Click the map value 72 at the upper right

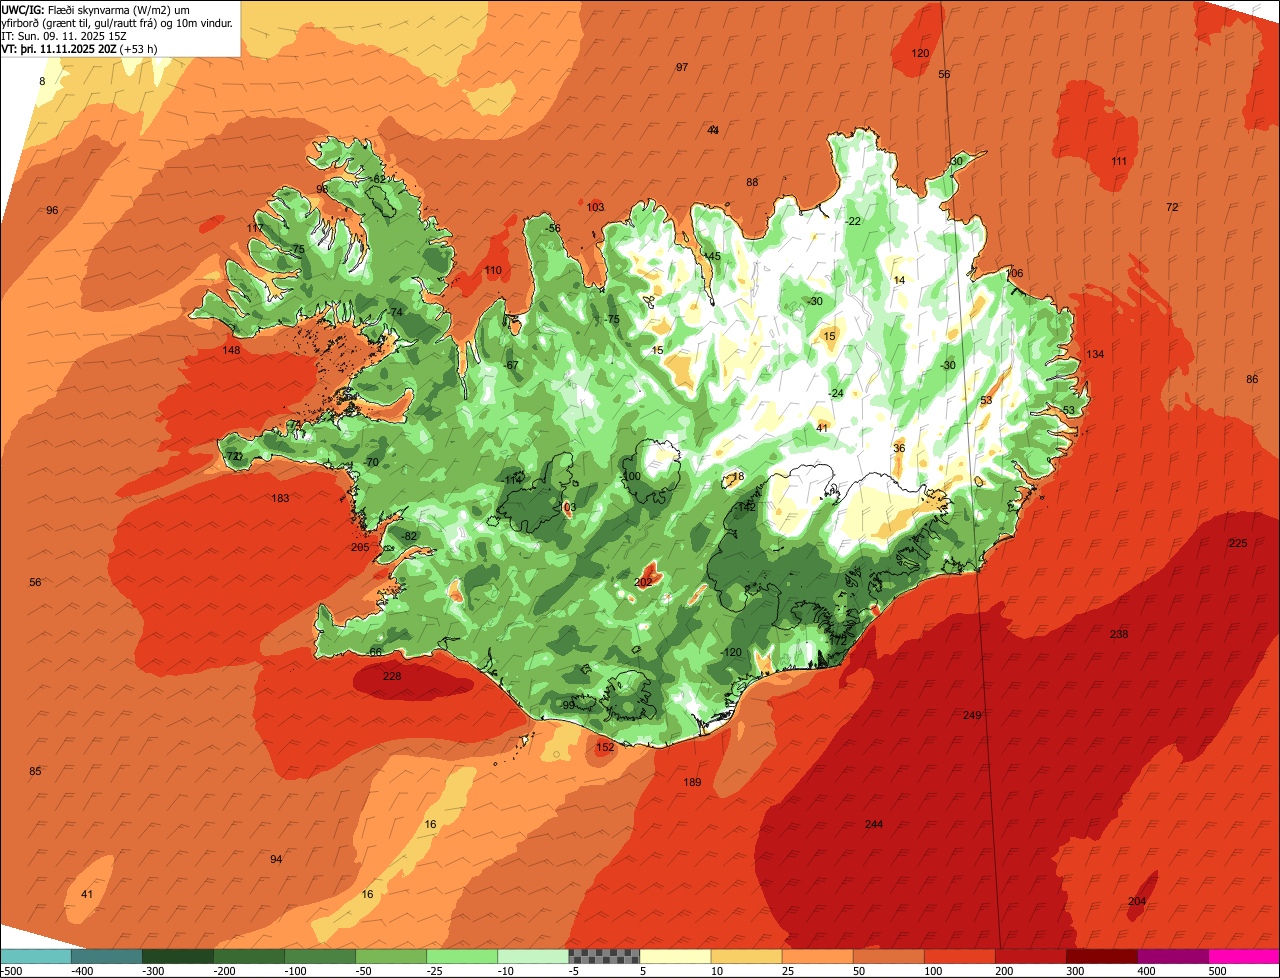tap(1172, 207)
